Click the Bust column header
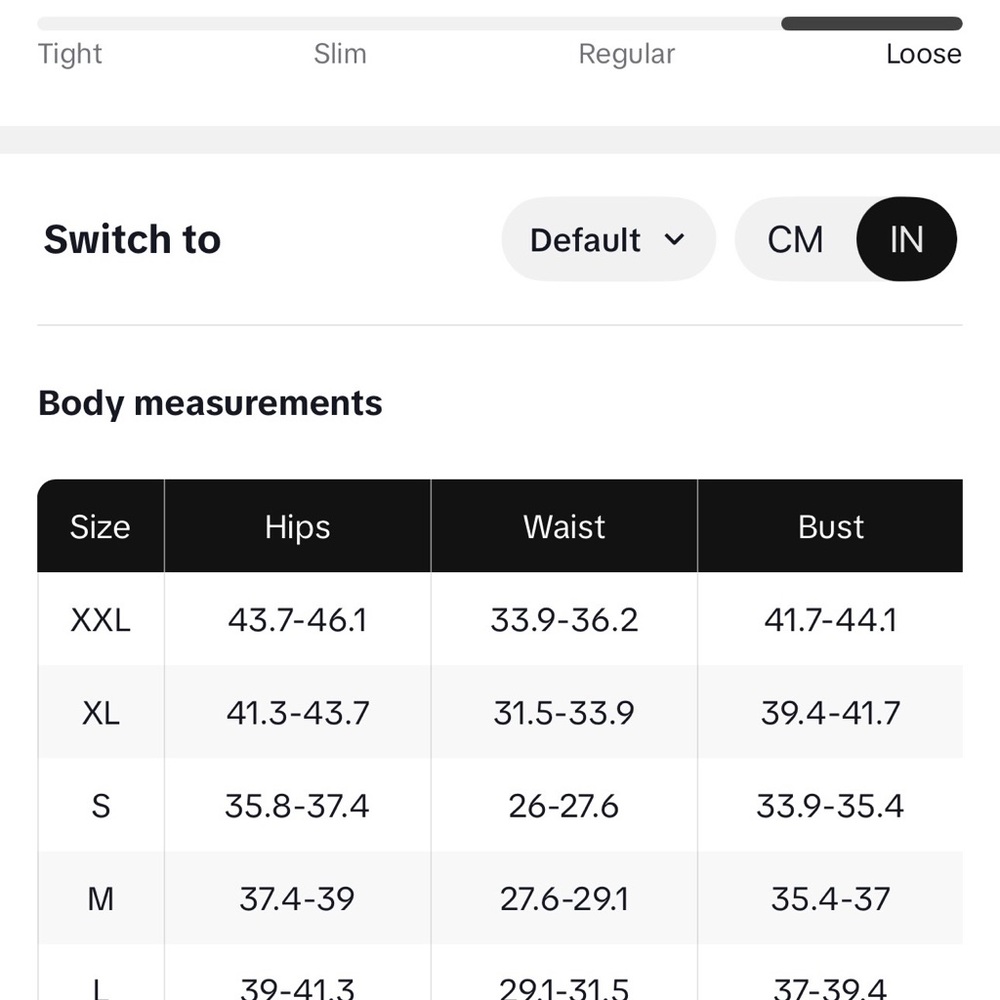The height and width of the screenshot is (1000, 1000). [830, 527]
